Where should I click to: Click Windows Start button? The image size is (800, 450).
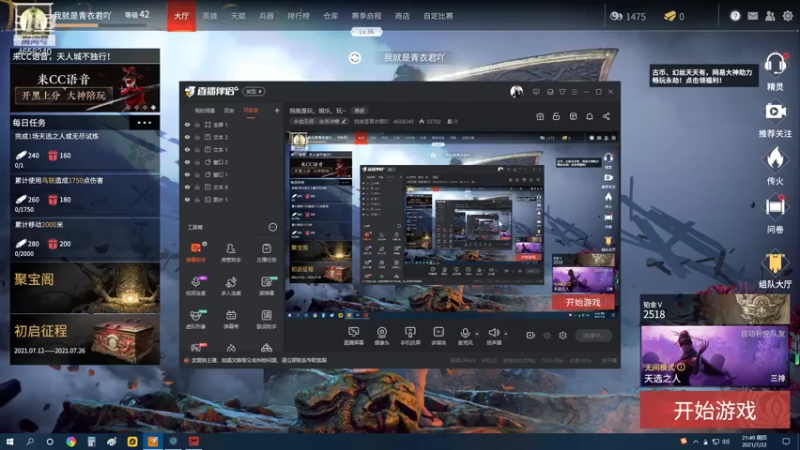pyautogui.click(x=9, y=441)
